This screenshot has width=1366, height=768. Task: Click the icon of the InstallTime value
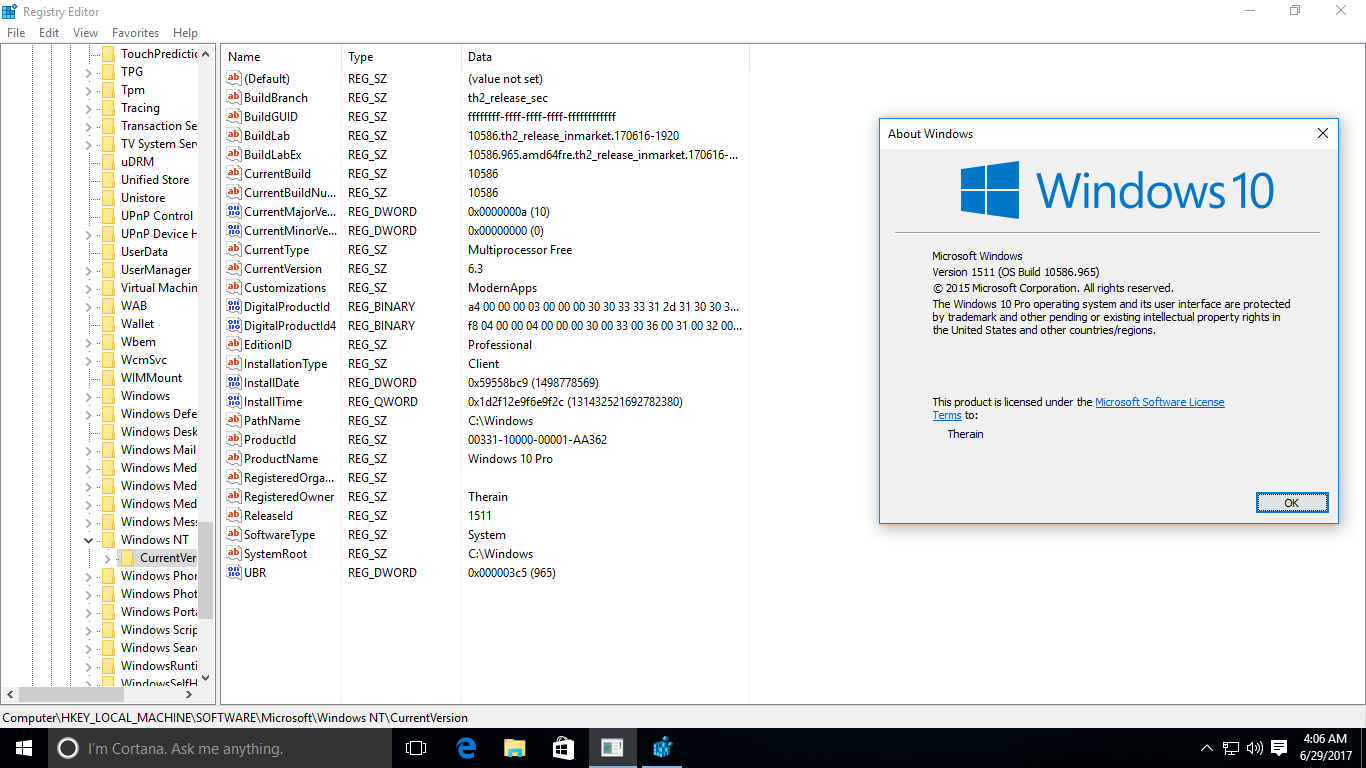point(234,402)
